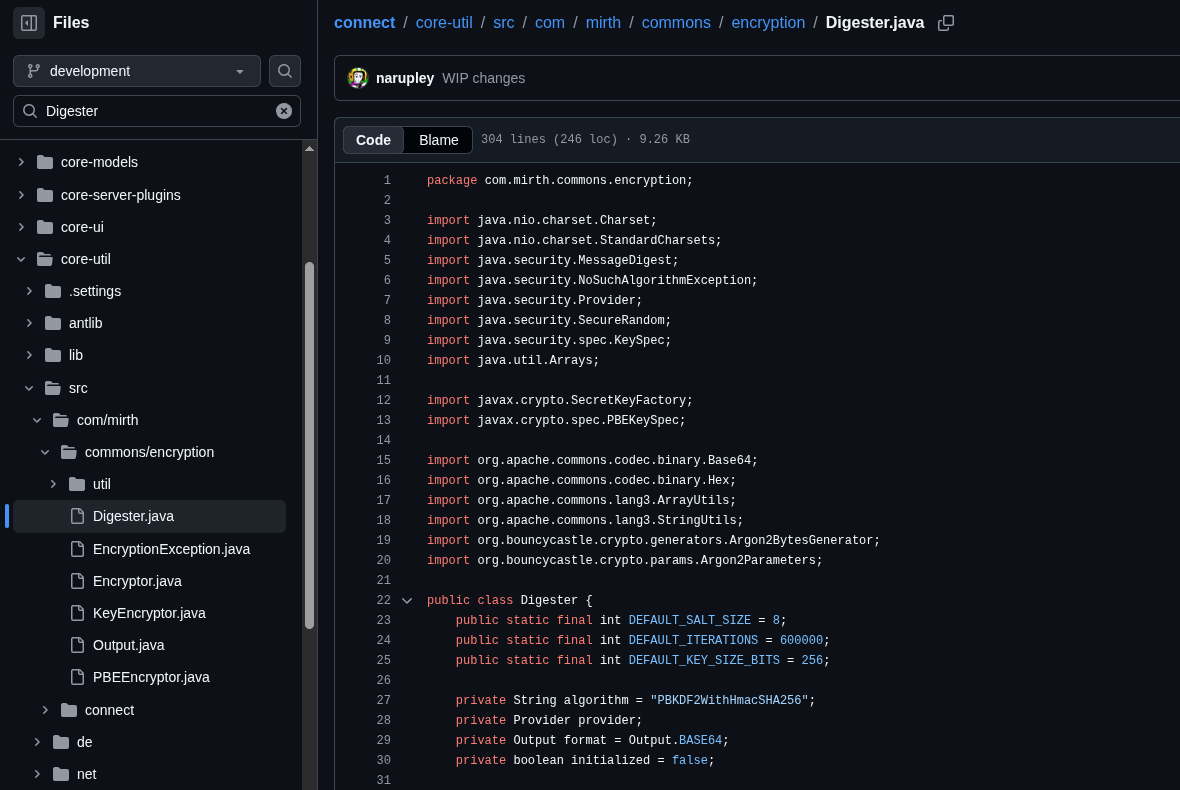Screen dimensions: 1180x790
Task: Click the EncryptionException.java file icon
Action: 77,549
